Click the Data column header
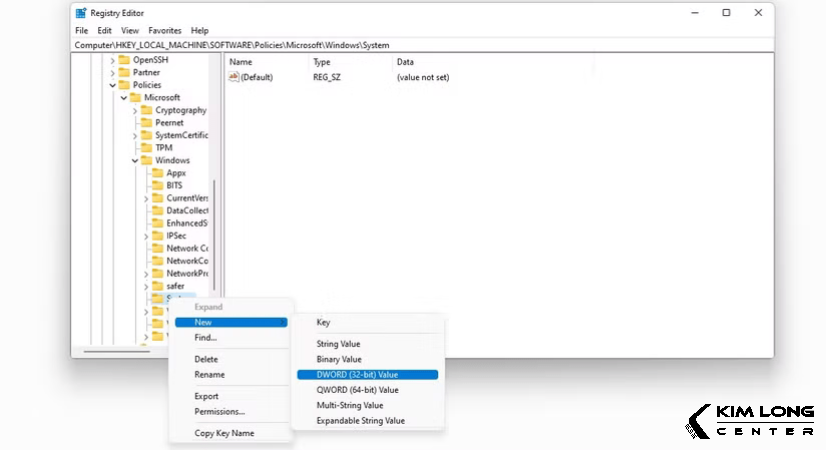Viewport: 826px width, 450px height. coord(405,62)
